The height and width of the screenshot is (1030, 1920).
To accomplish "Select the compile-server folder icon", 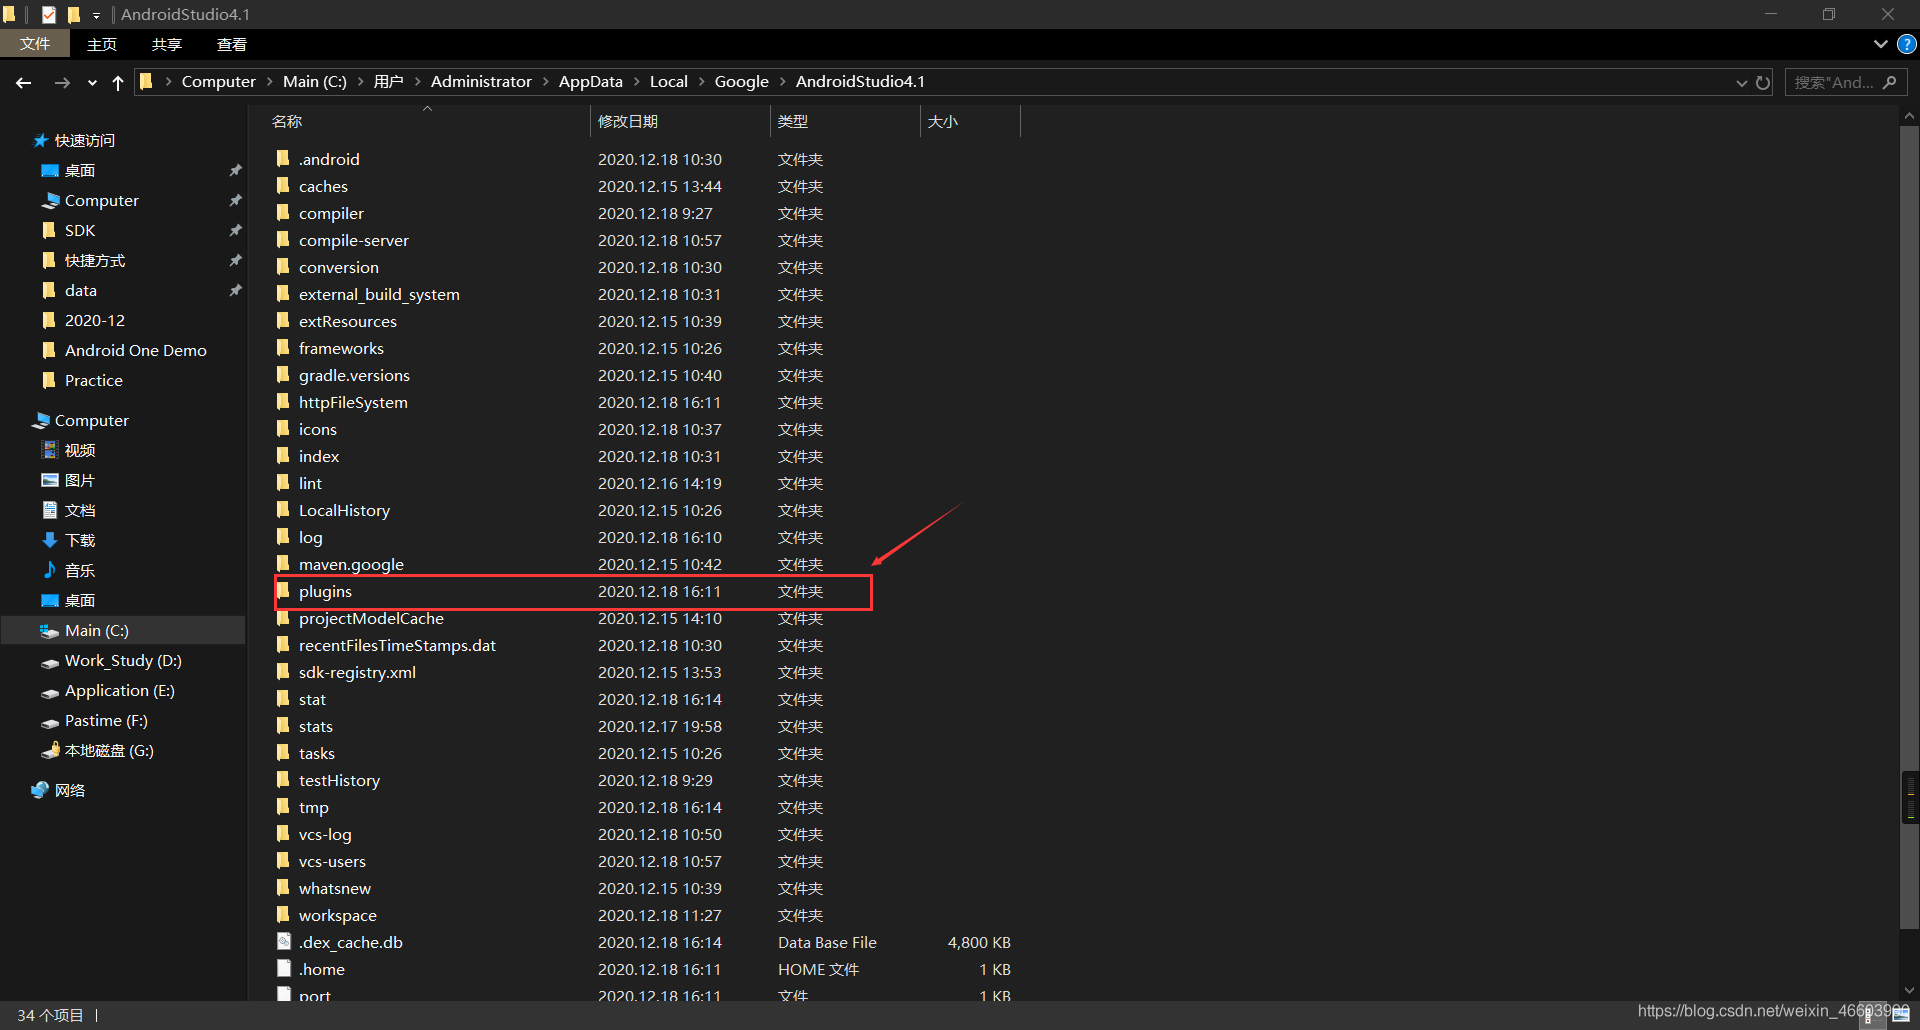I will 283,239.
